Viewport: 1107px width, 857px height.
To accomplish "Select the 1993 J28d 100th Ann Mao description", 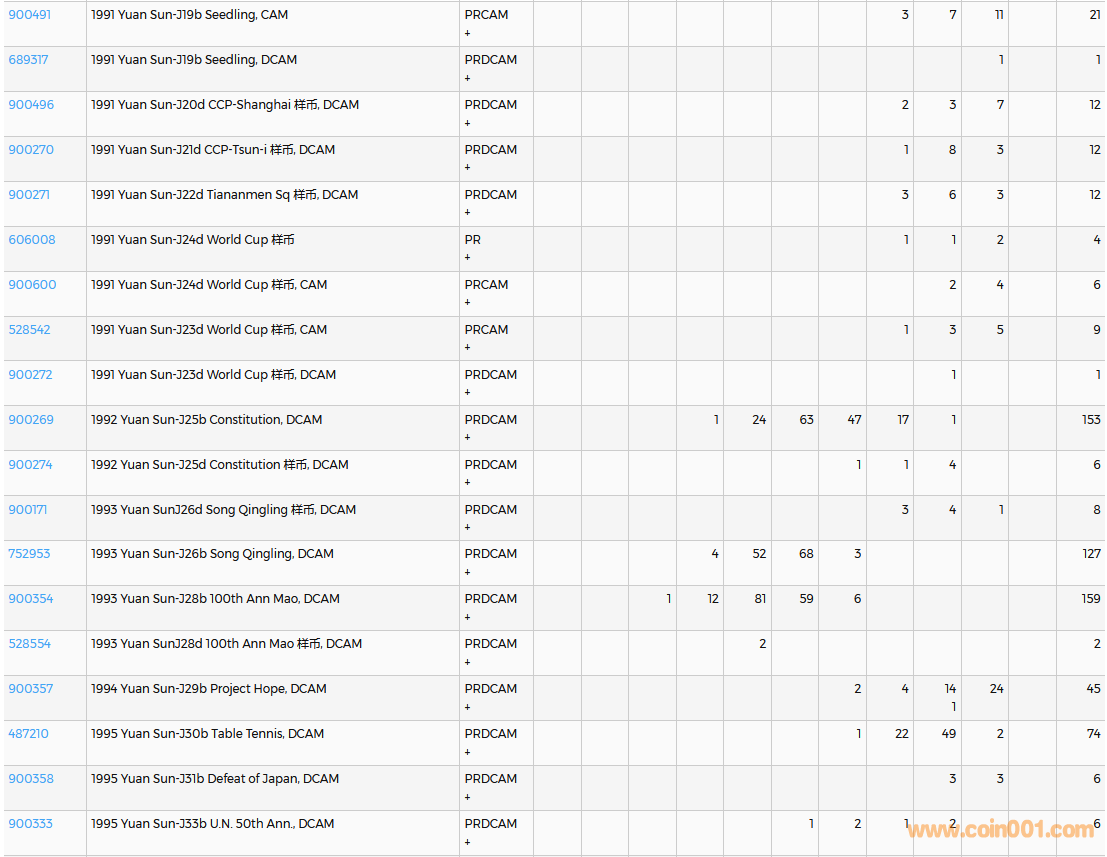I will (226, 644).
